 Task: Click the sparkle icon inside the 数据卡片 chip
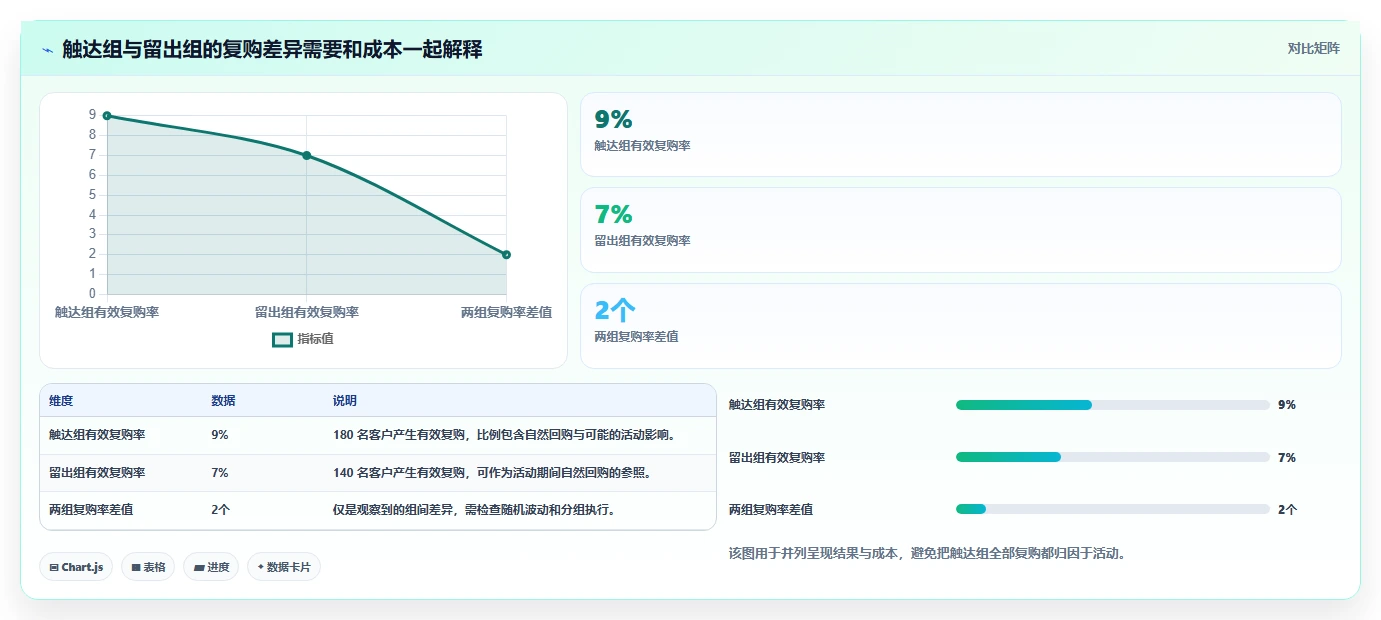click(x=260, y=567)
